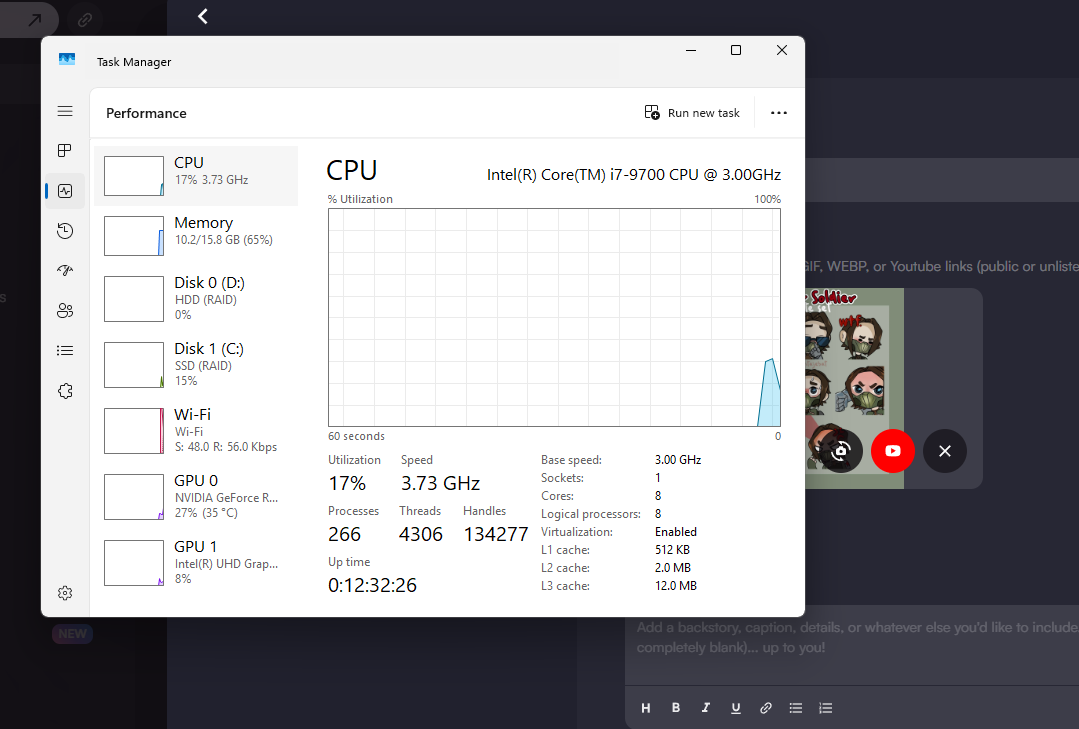Click the Intel Core i7-9700 CPU name text

[634, 175]
